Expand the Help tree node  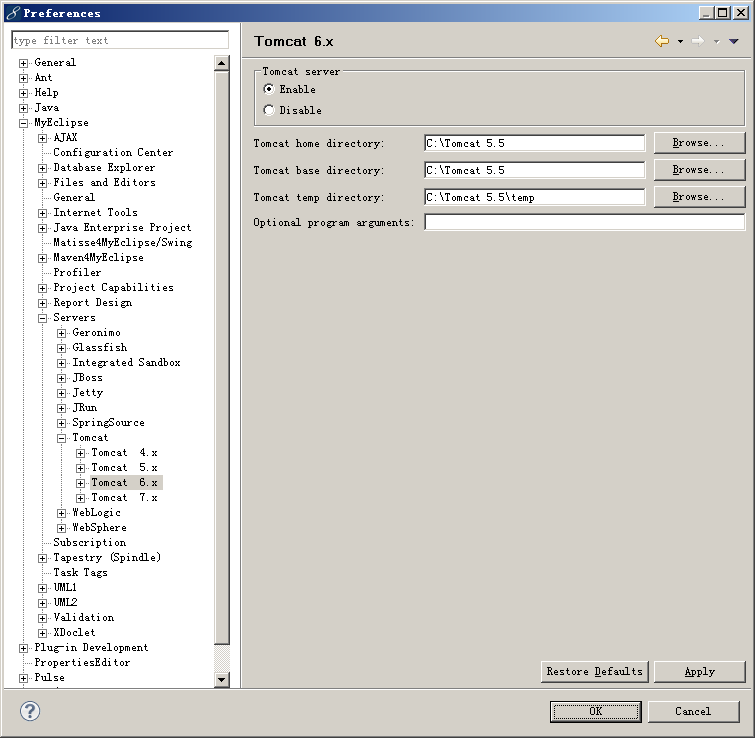click(23, 93)
